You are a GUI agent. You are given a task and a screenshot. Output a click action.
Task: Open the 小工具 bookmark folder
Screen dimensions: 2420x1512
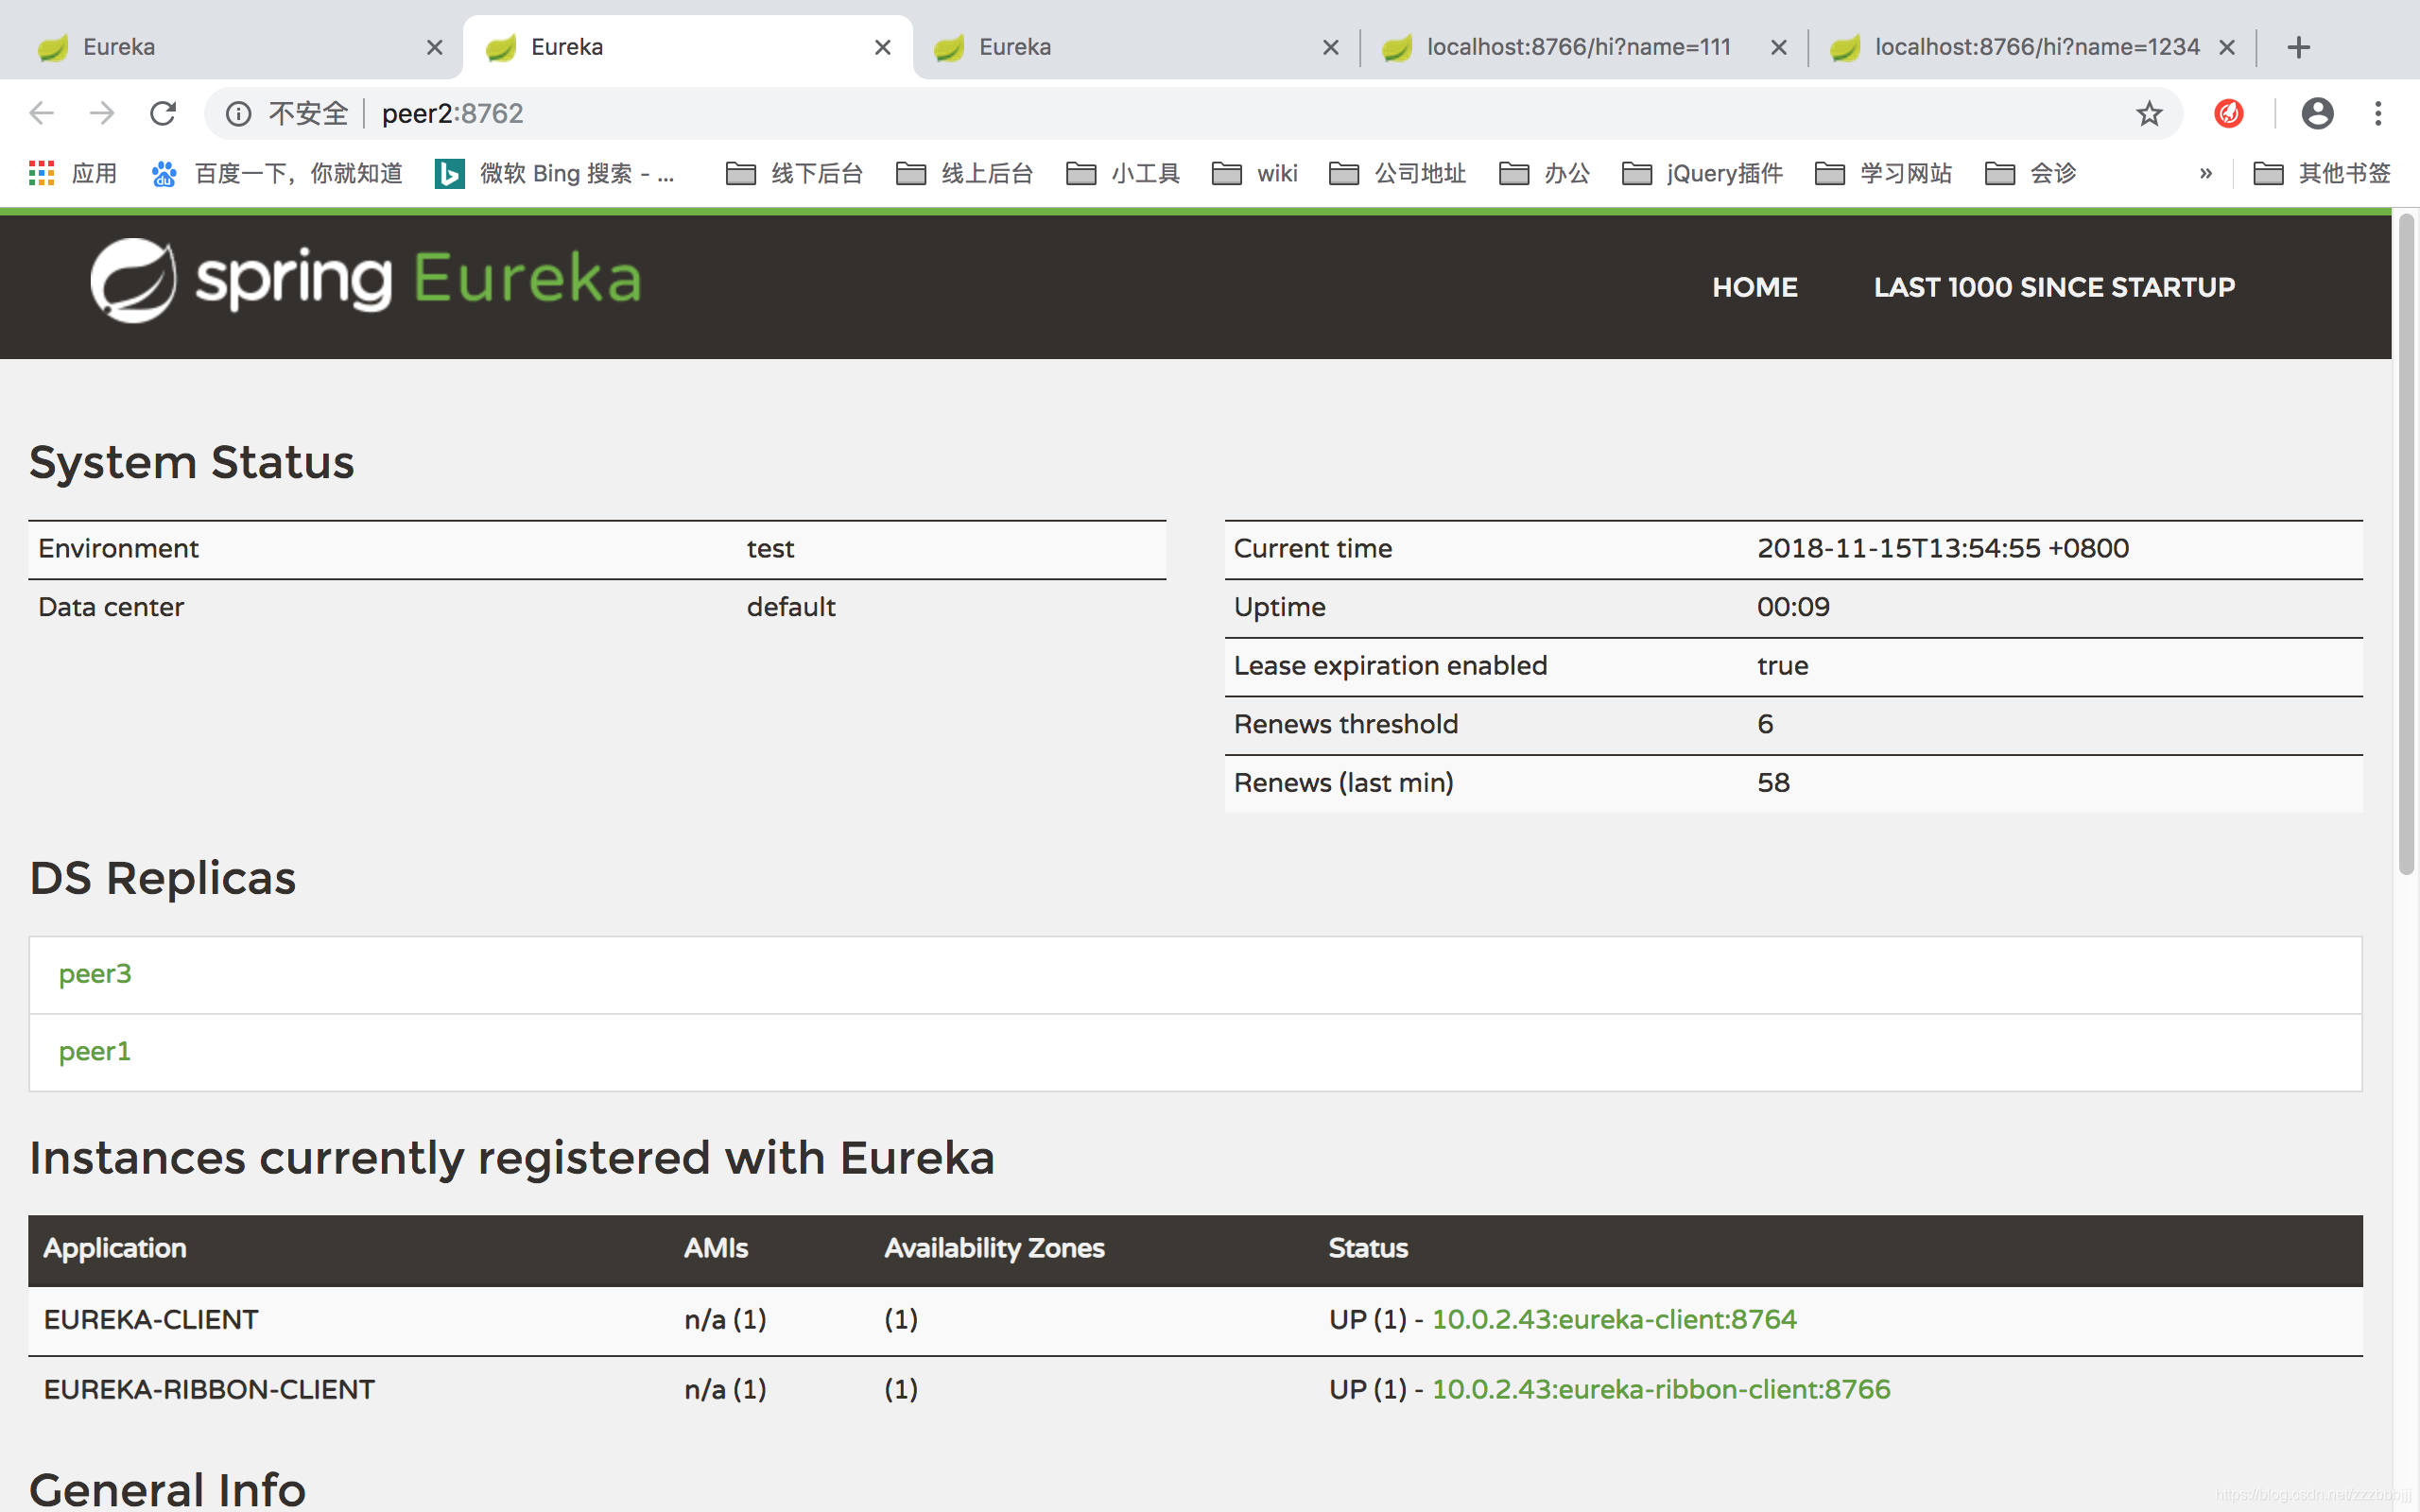(1123, 173)
